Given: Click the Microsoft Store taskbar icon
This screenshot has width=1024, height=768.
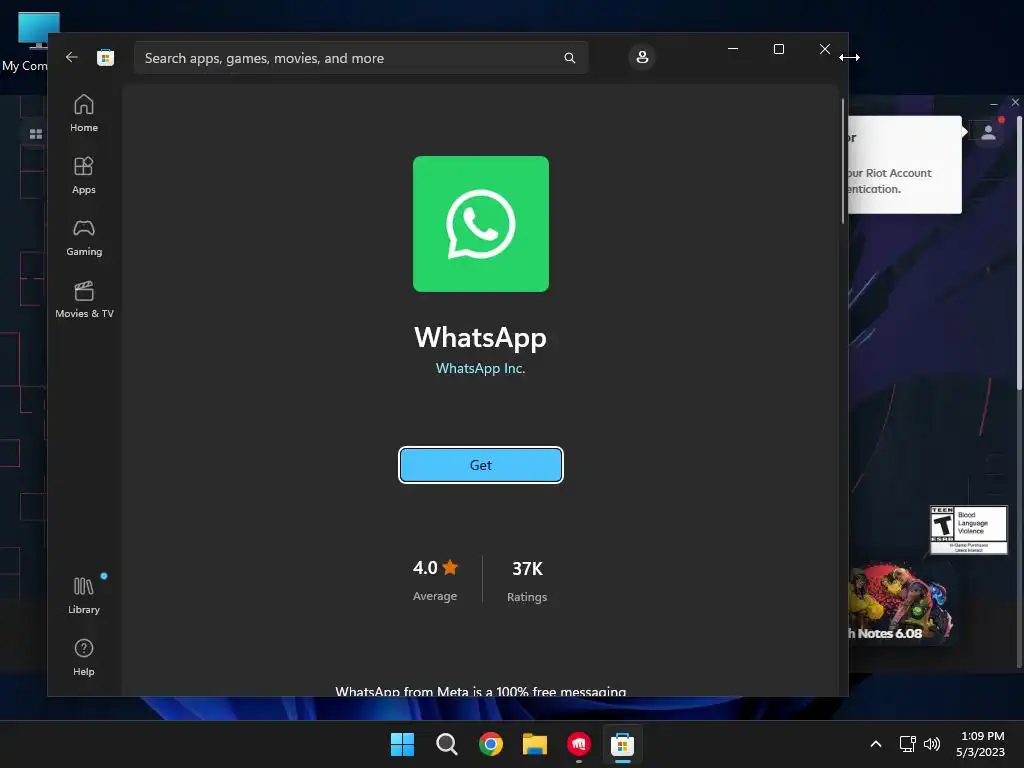Looking at the screenshot, I should 622,744.
